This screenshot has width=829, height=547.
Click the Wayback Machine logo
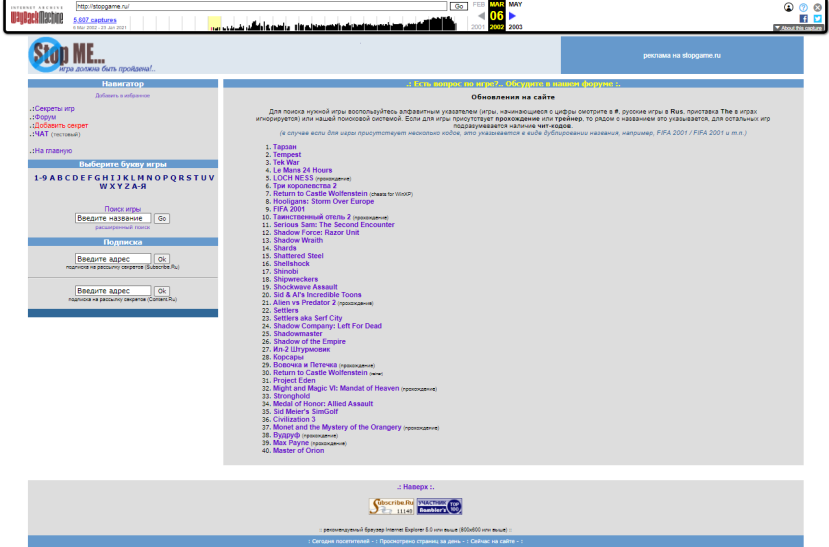coord(36,16)
